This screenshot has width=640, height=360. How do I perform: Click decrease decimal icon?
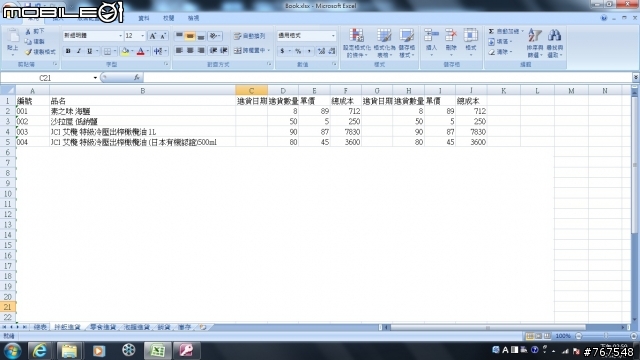(x=331, y=51)
